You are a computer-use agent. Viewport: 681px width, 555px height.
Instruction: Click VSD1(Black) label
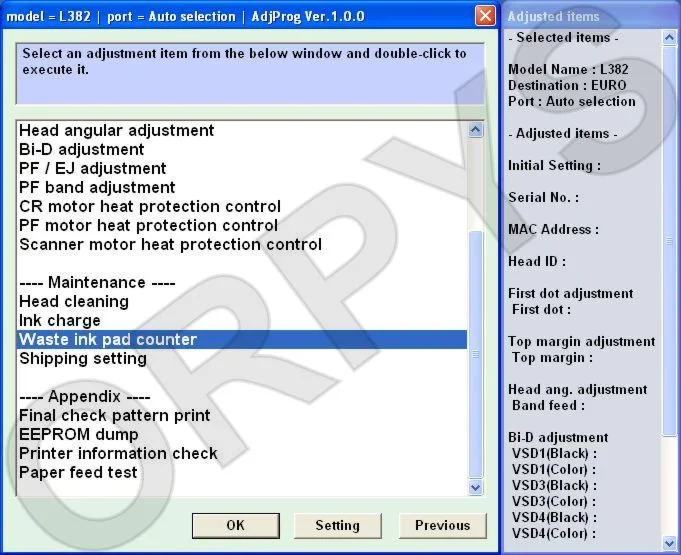point(554,454)
